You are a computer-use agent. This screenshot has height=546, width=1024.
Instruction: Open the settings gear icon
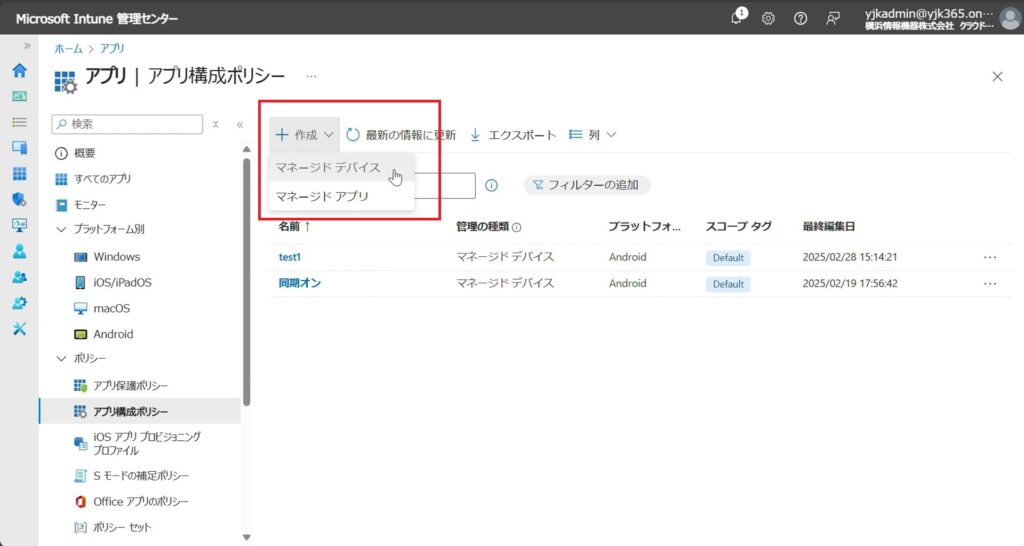768,18
